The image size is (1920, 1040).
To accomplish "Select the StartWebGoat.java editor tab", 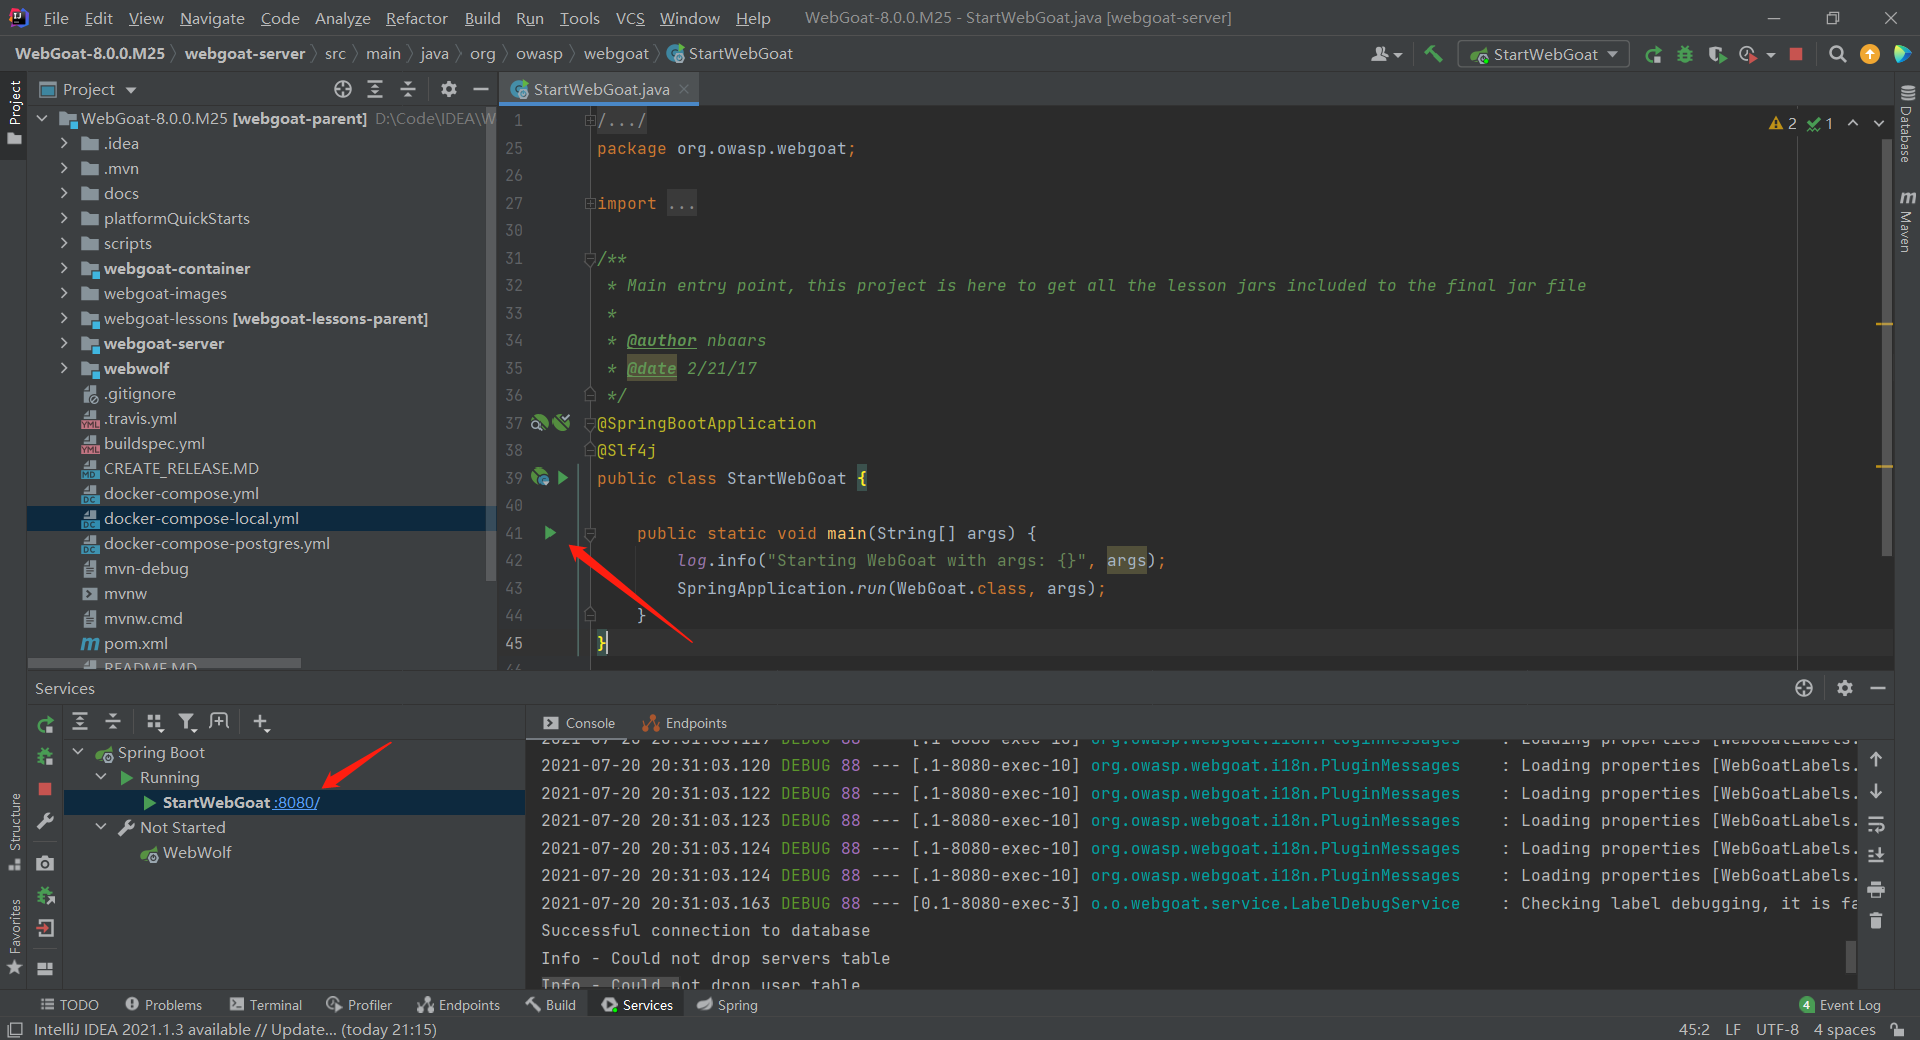I will pos(600,89).
